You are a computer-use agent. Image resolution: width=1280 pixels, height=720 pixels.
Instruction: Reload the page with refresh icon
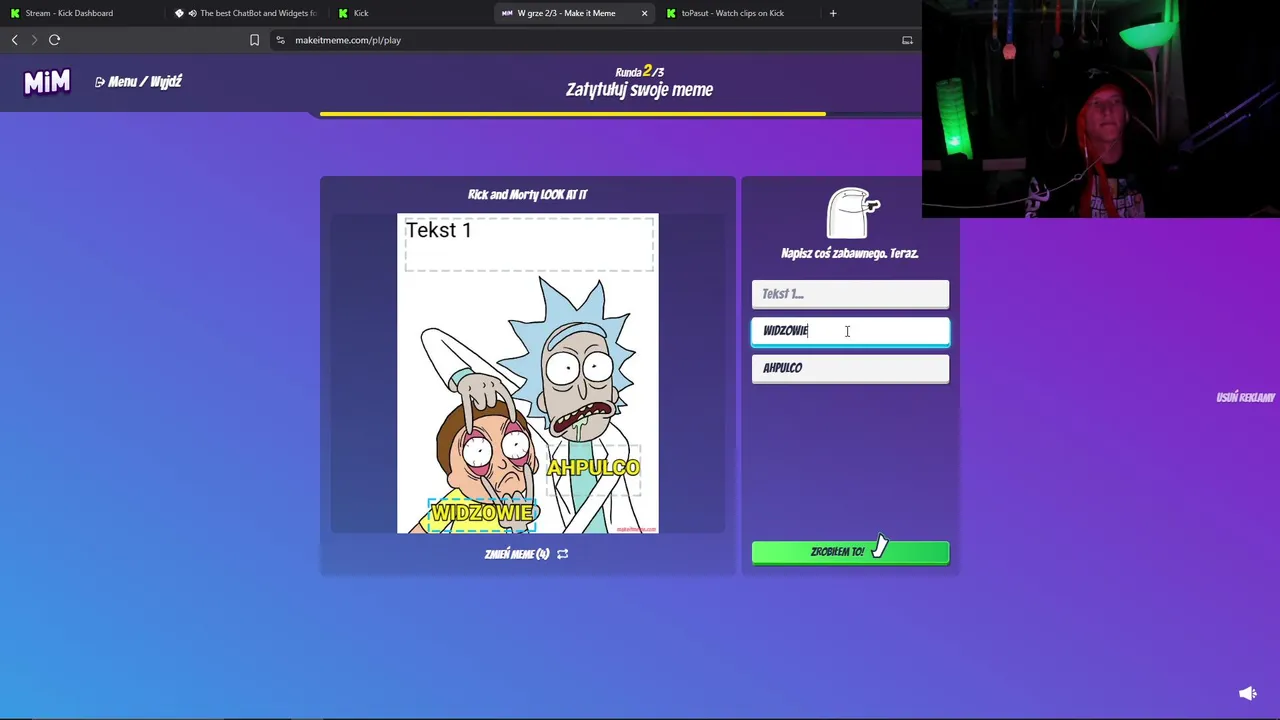(x=55, y=40)
